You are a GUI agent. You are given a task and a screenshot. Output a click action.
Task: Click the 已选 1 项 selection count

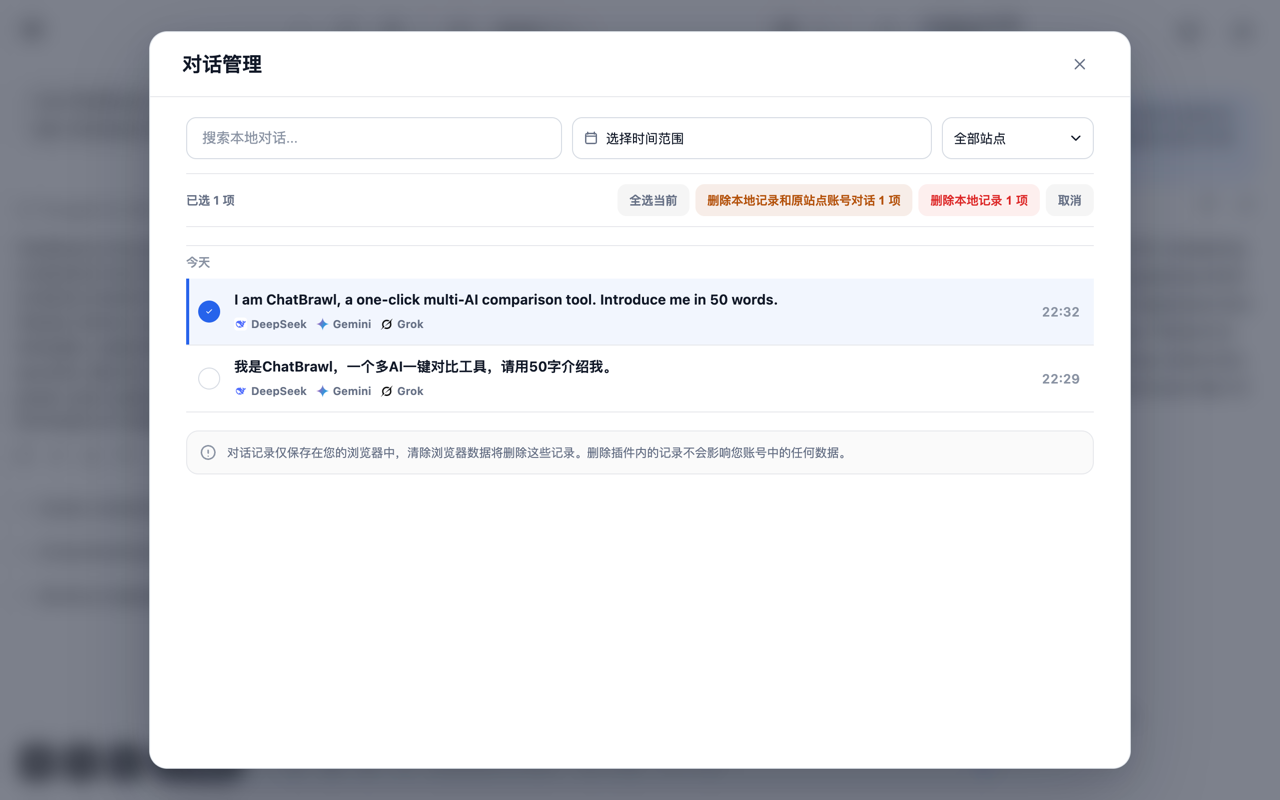coord(210,200)
